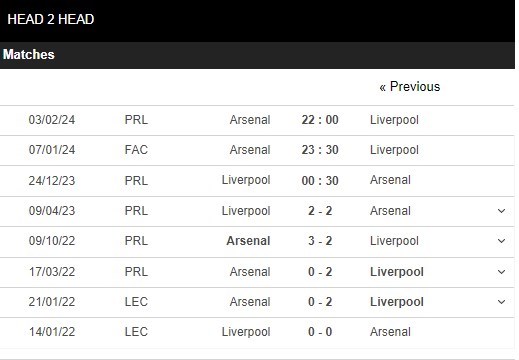This screenshot has height=360, width=519.
Task: Click the LEC label on 14/01/22 row
Action: 136,332
